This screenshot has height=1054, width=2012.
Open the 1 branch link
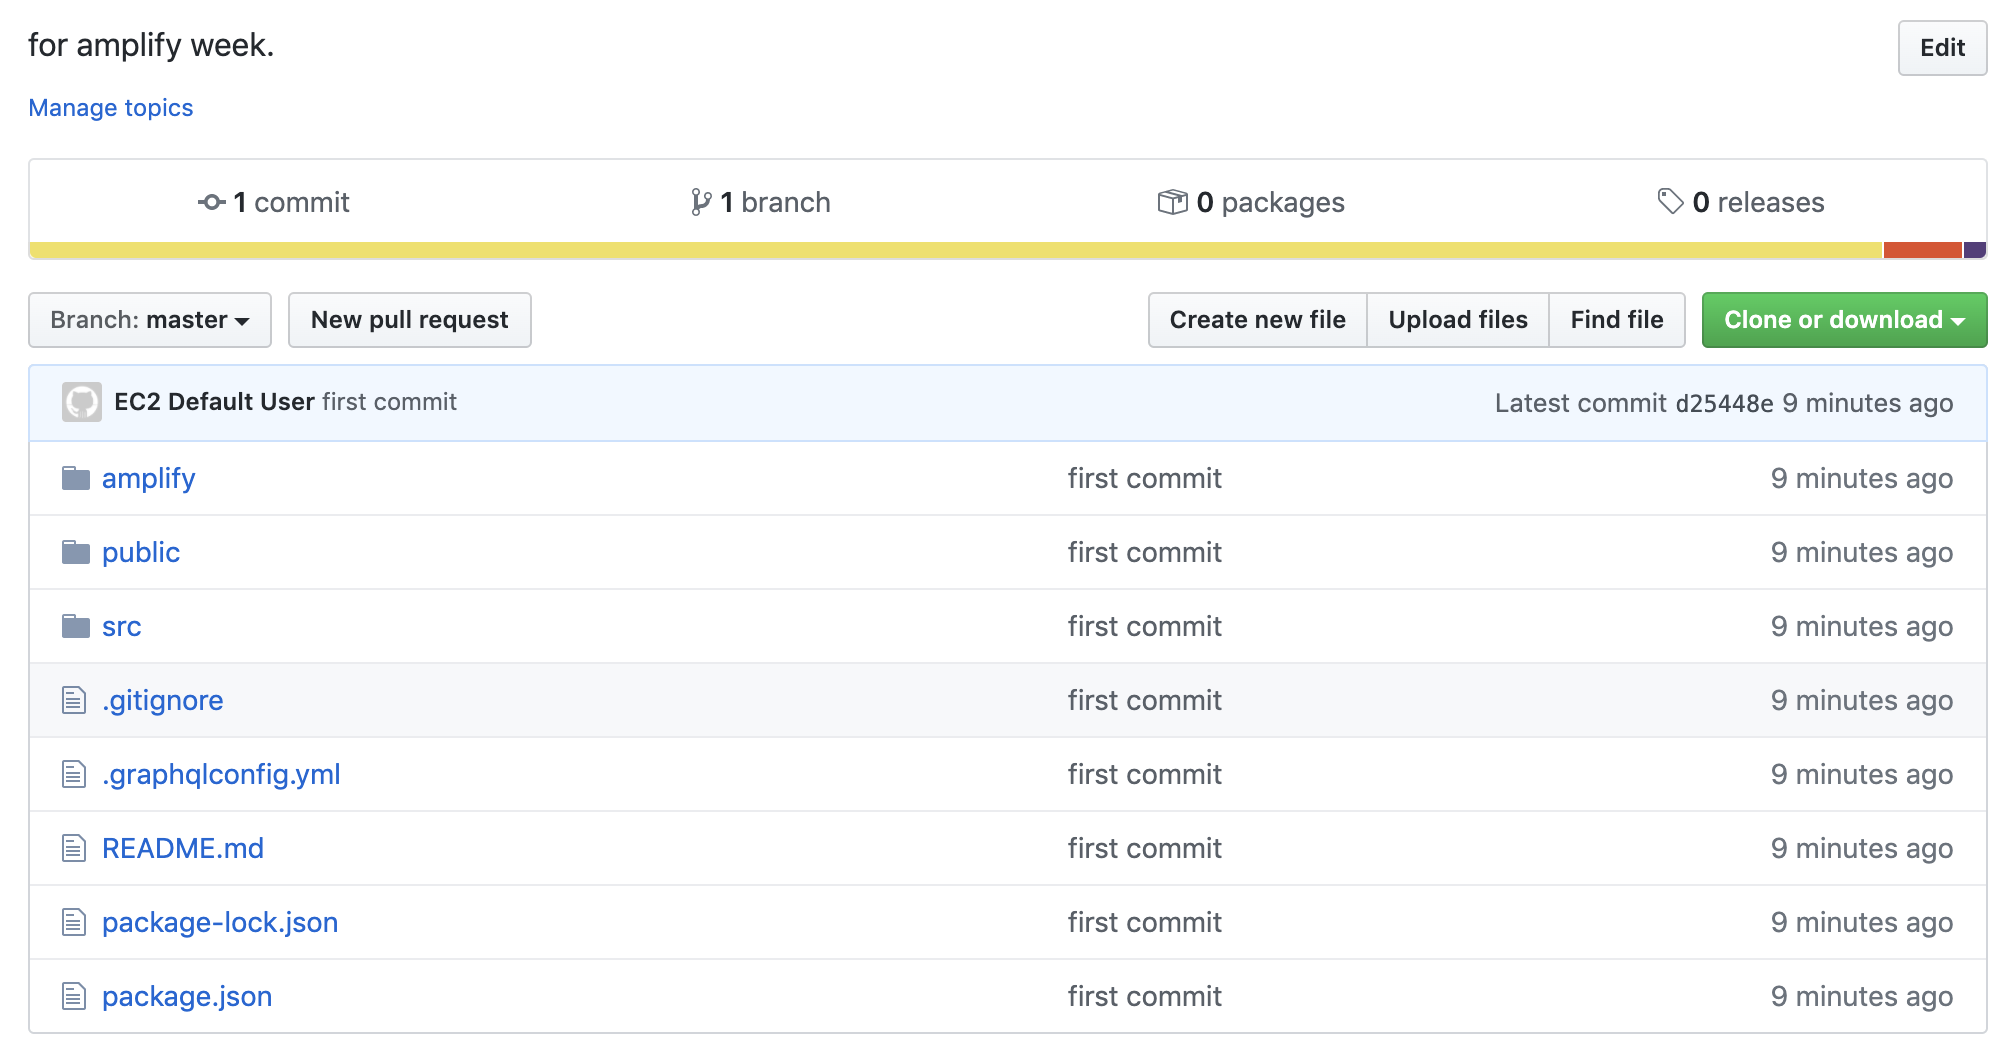pos(761,202)
